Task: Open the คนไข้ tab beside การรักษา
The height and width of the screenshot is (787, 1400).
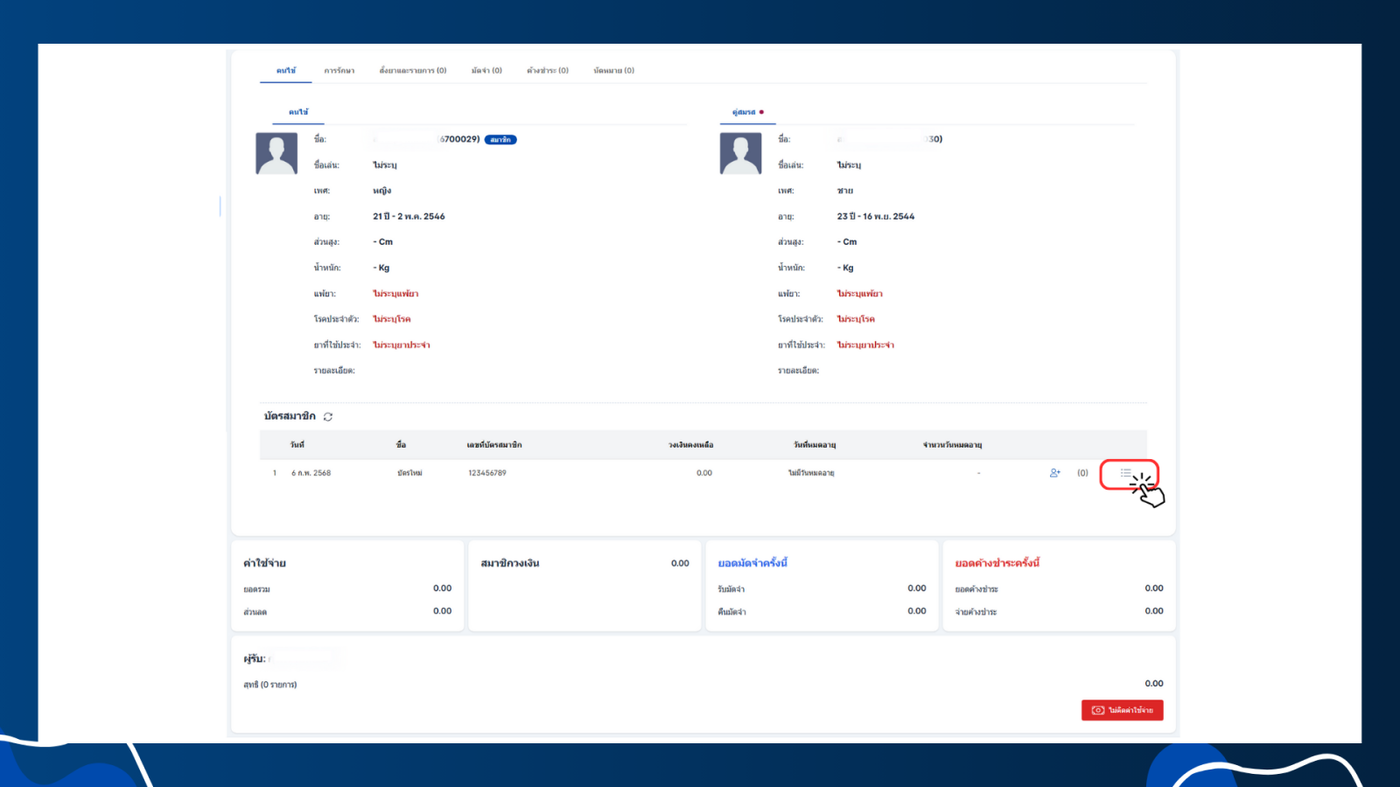Action: (286, 71)
